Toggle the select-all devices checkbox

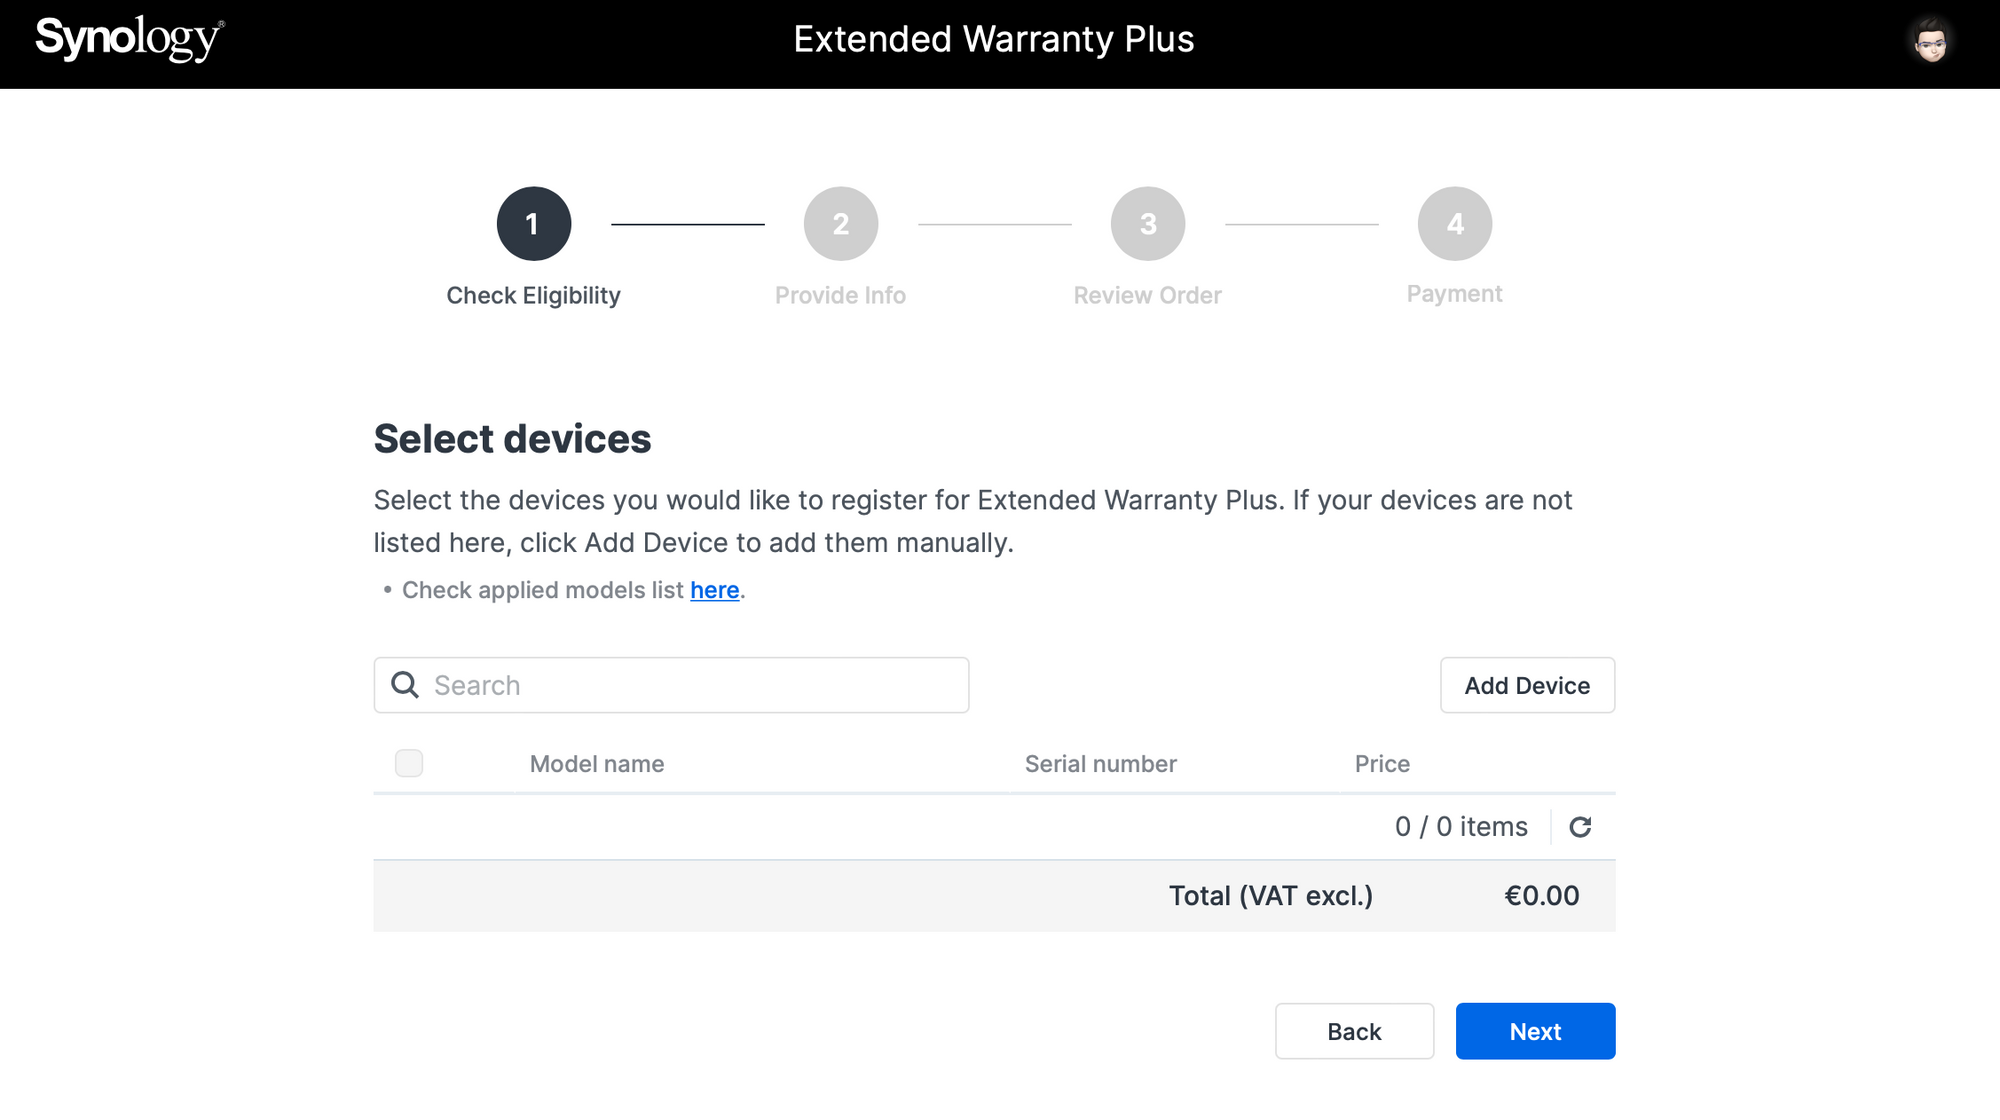point(409,763)
